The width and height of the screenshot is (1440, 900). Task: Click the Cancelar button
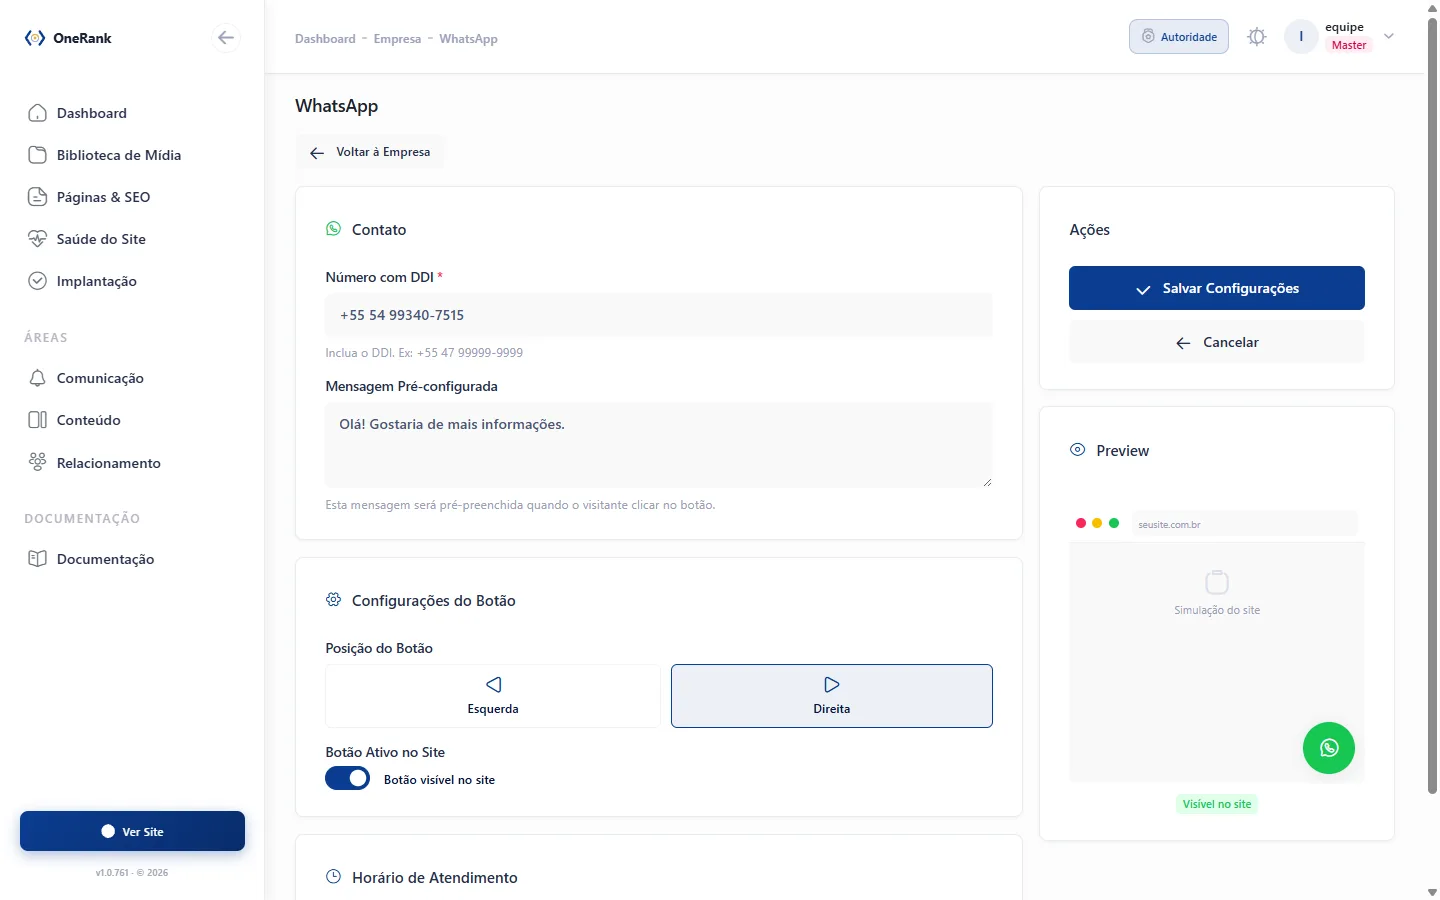pos(1217,342)
